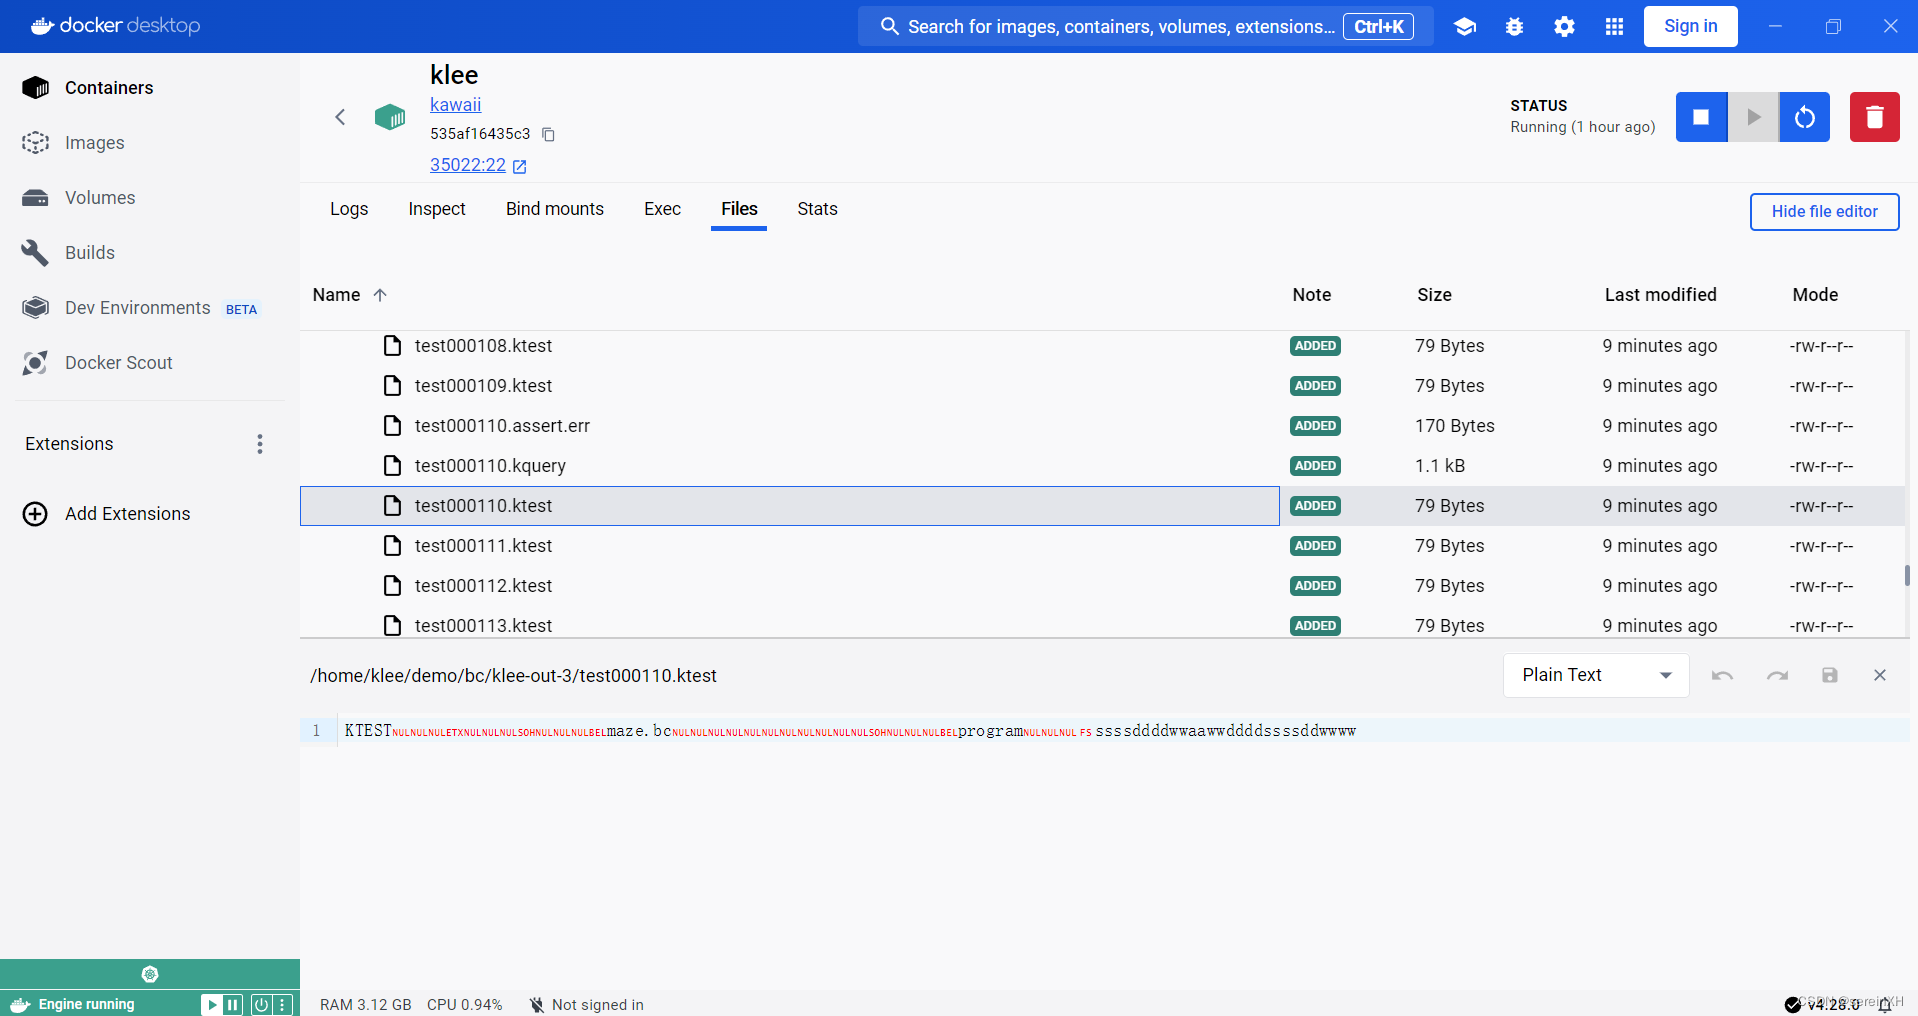Screen dimensions: 1918x1016
Task: Open Docker Scout section
Action: pos(118,363)
